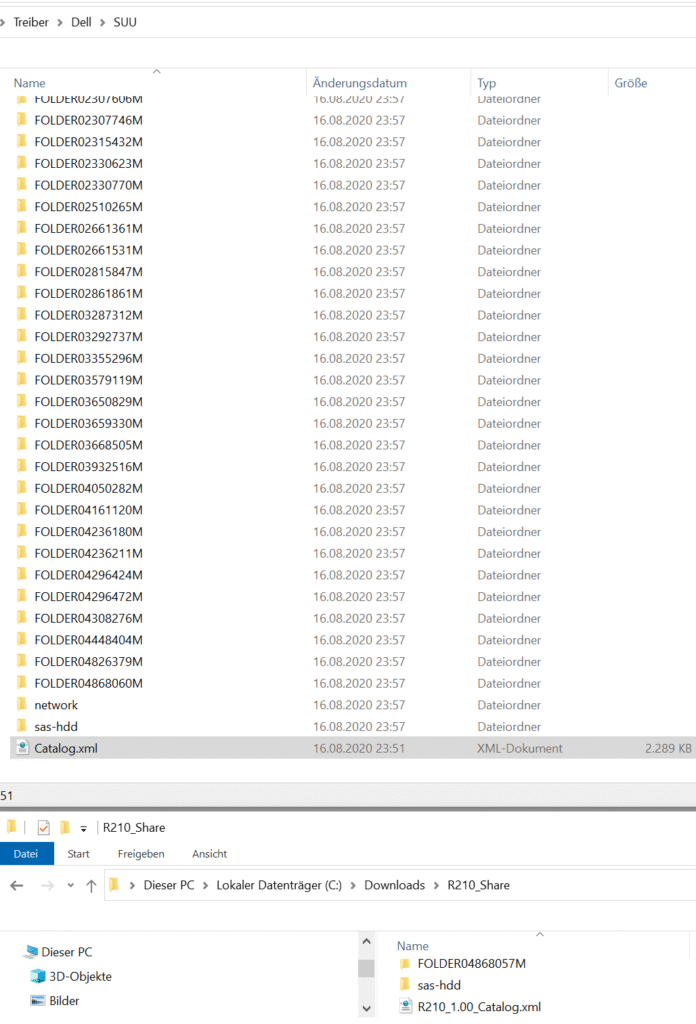Click the Catalog.xml file icon

(x=22, y=748)
